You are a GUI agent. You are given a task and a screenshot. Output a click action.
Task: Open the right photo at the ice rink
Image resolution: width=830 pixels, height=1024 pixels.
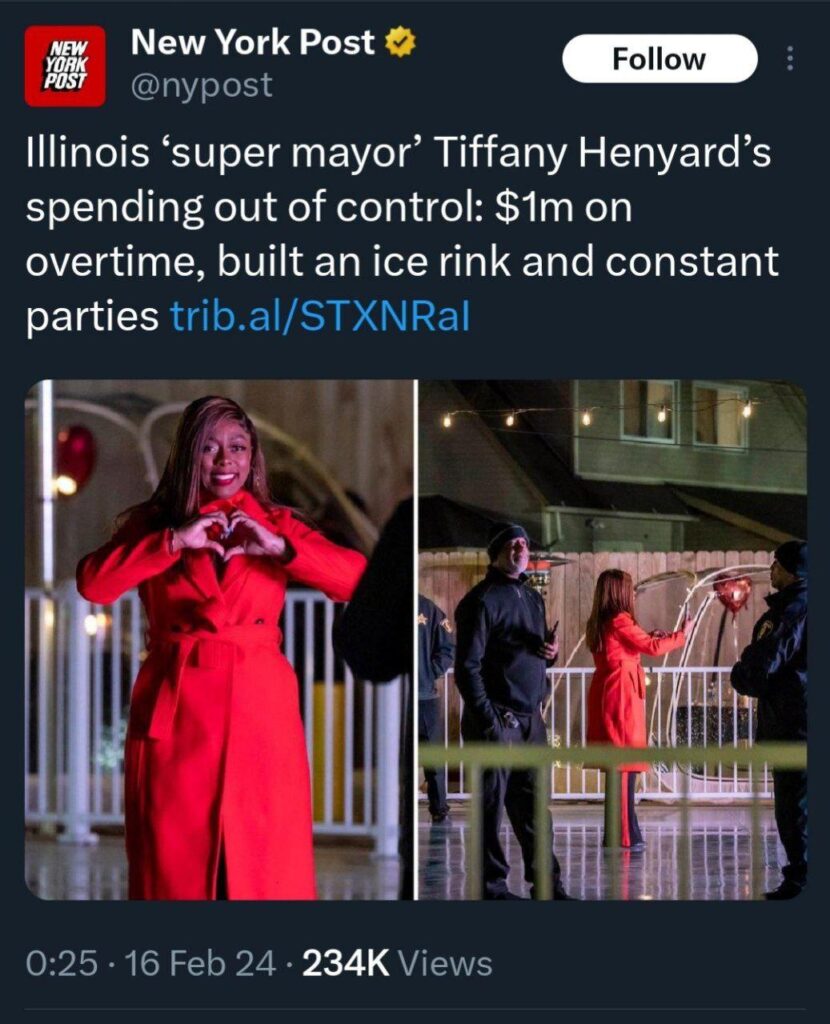(x=613, y=639)
